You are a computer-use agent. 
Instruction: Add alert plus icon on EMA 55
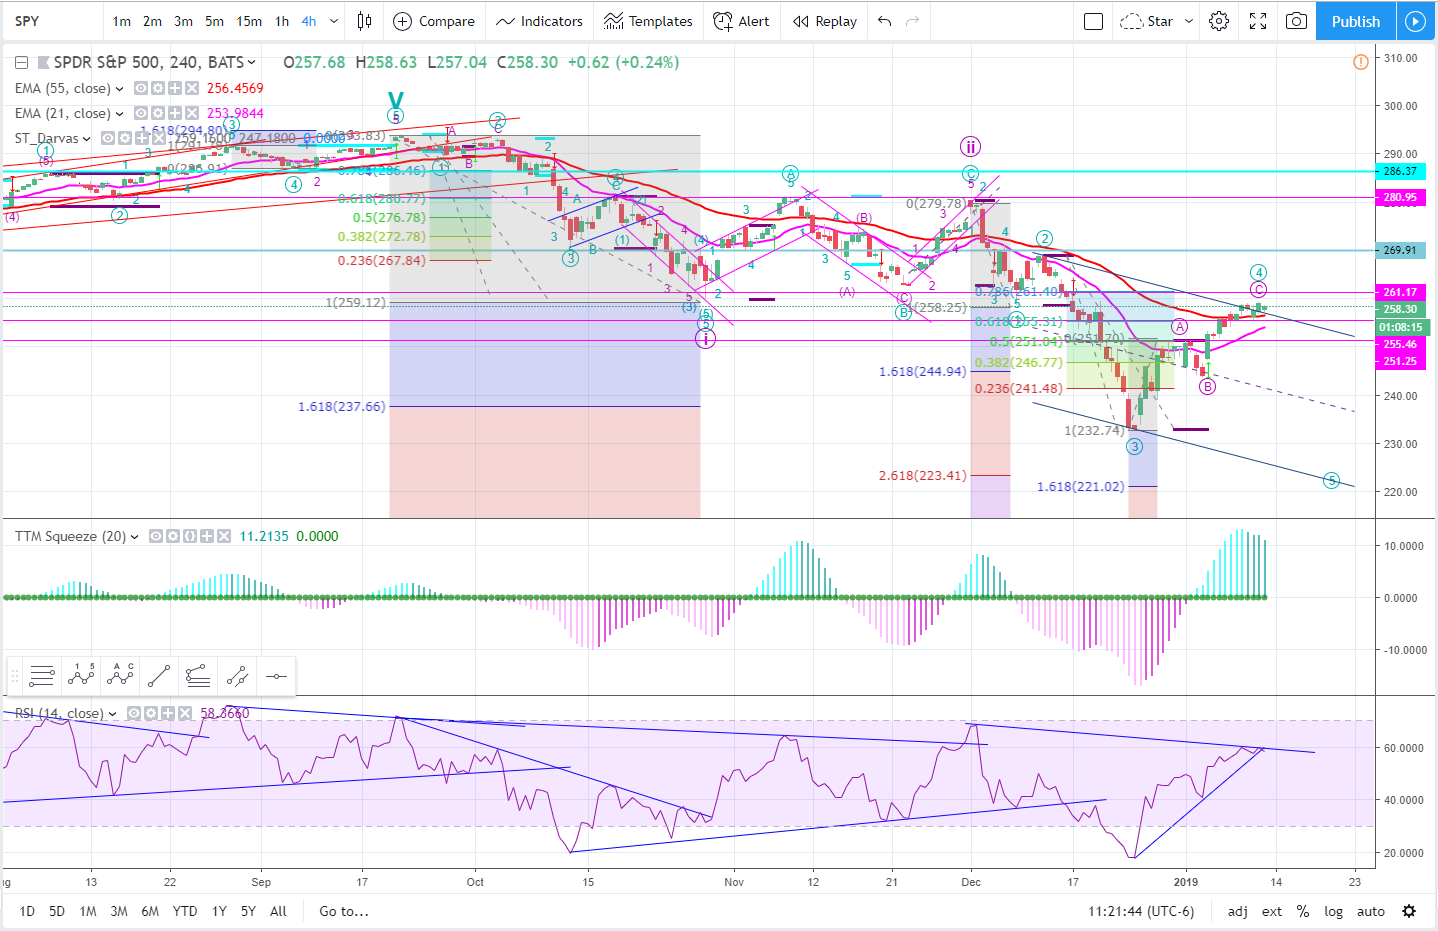[x=175, y=88]
